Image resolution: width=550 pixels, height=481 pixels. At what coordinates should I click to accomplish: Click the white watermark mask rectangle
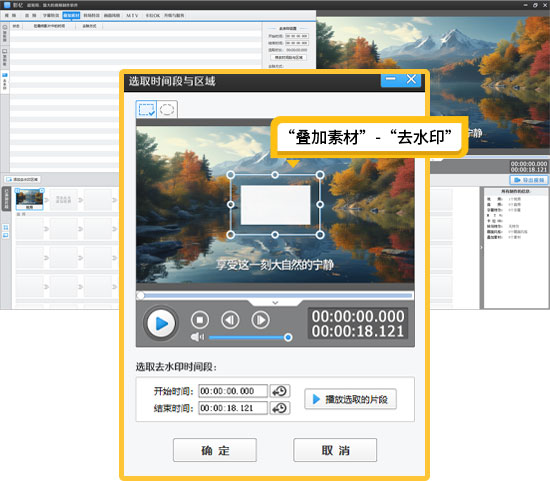pyautogui.click(x=276, y=205)
